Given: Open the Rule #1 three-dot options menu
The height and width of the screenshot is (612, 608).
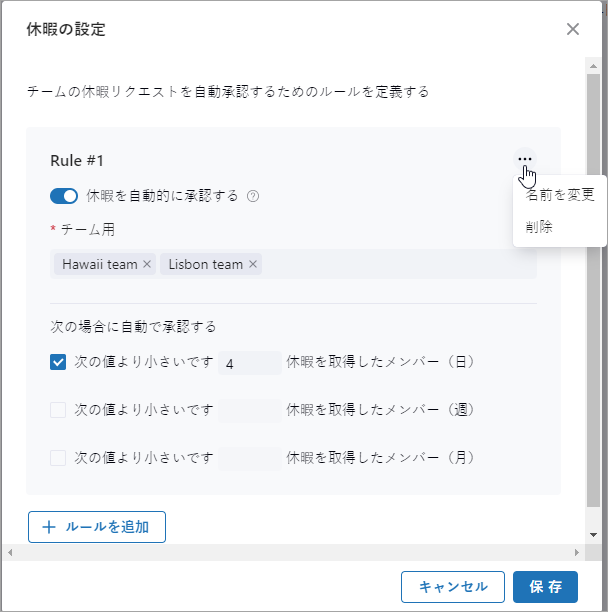Looking at the screenshot, I should point(525,160).
